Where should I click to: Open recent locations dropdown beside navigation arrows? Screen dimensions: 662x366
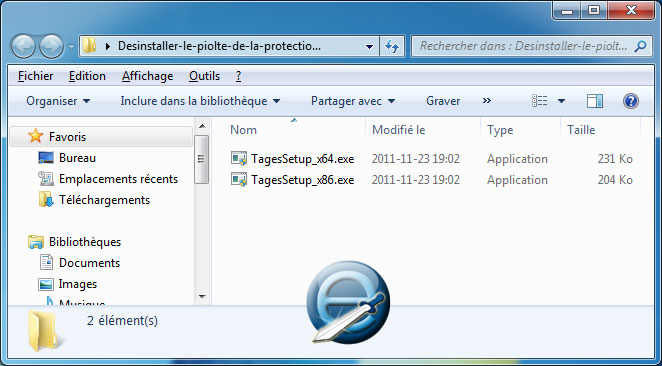(71, 46)
